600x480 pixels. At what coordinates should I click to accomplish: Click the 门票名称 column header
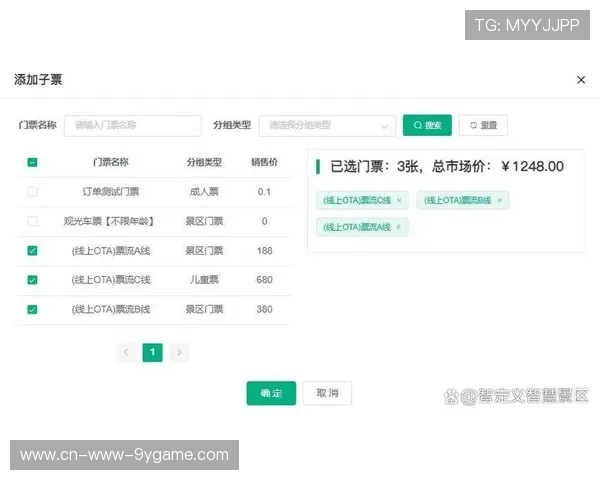[x=111, y=162]
